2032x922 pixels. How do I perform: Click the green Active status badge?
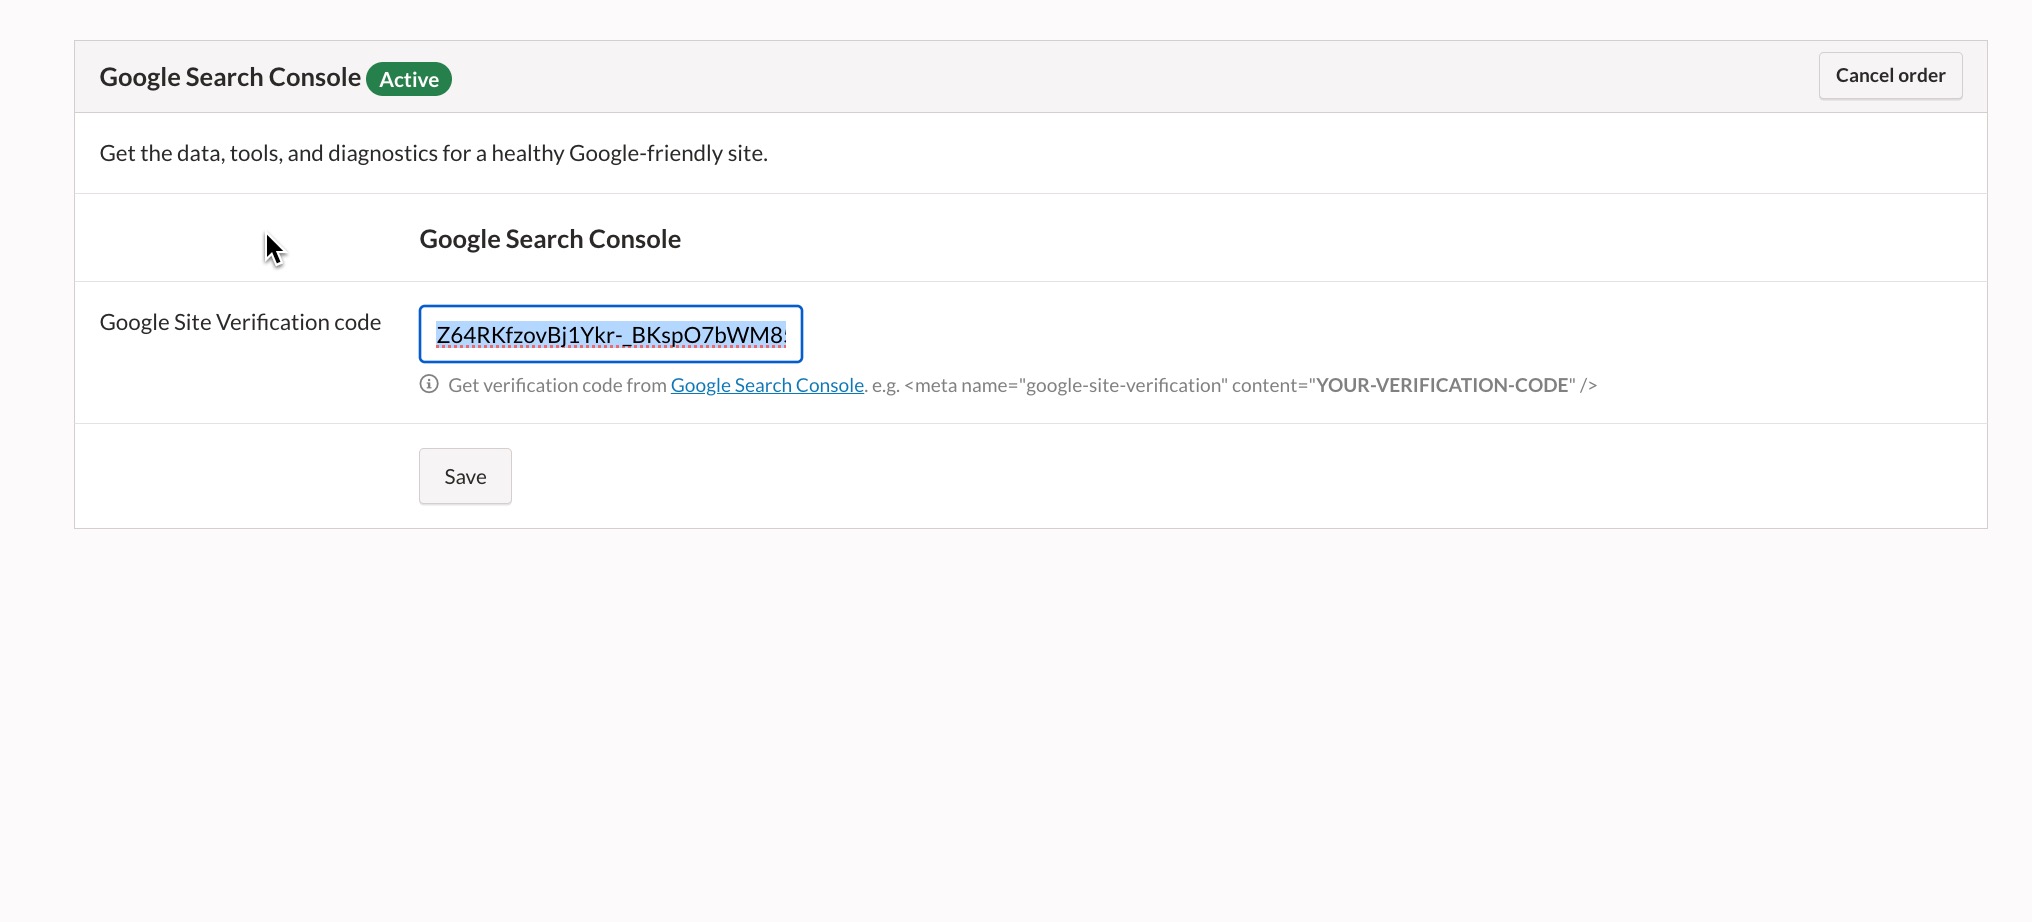[409, 79]
